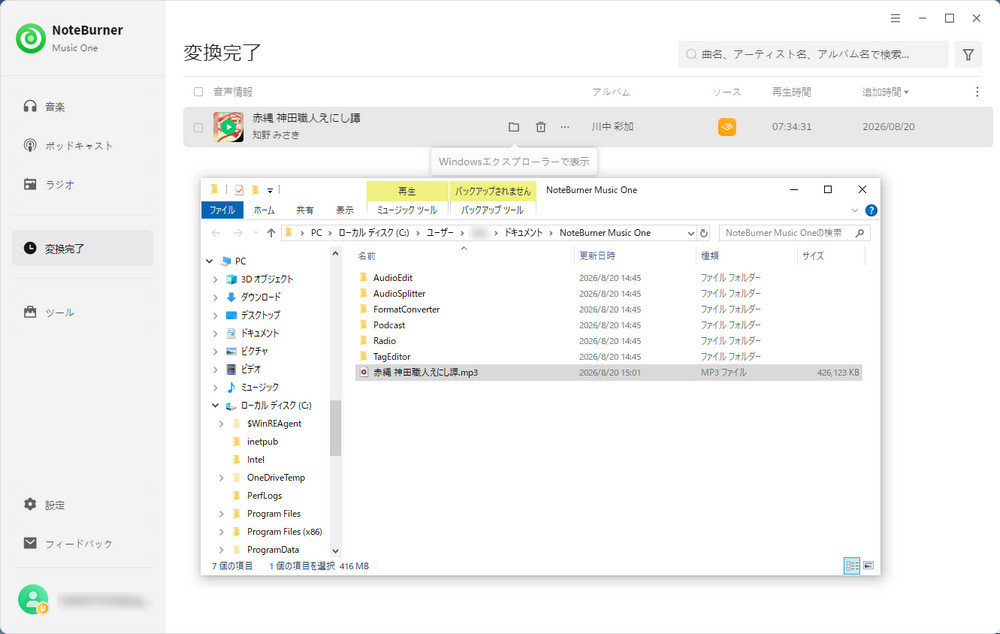Play the track via album art button
The height and width of the screenshot is (634, 1000).
pyautogui.click(x=228, y=127)
